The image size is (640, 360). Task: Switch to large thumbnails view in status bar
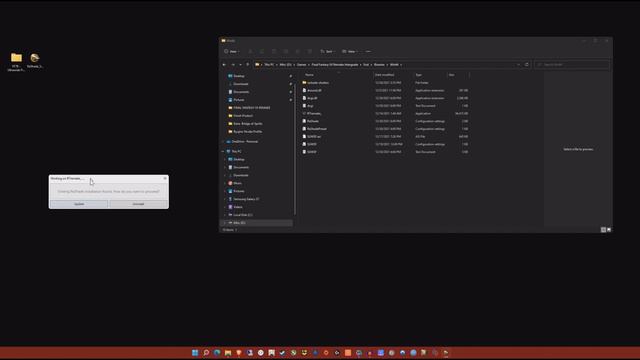(609, 230)
